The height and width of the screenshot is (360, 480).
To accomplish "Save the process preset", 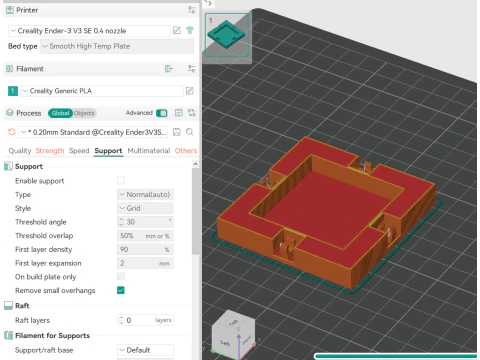I will coord(177,132).
